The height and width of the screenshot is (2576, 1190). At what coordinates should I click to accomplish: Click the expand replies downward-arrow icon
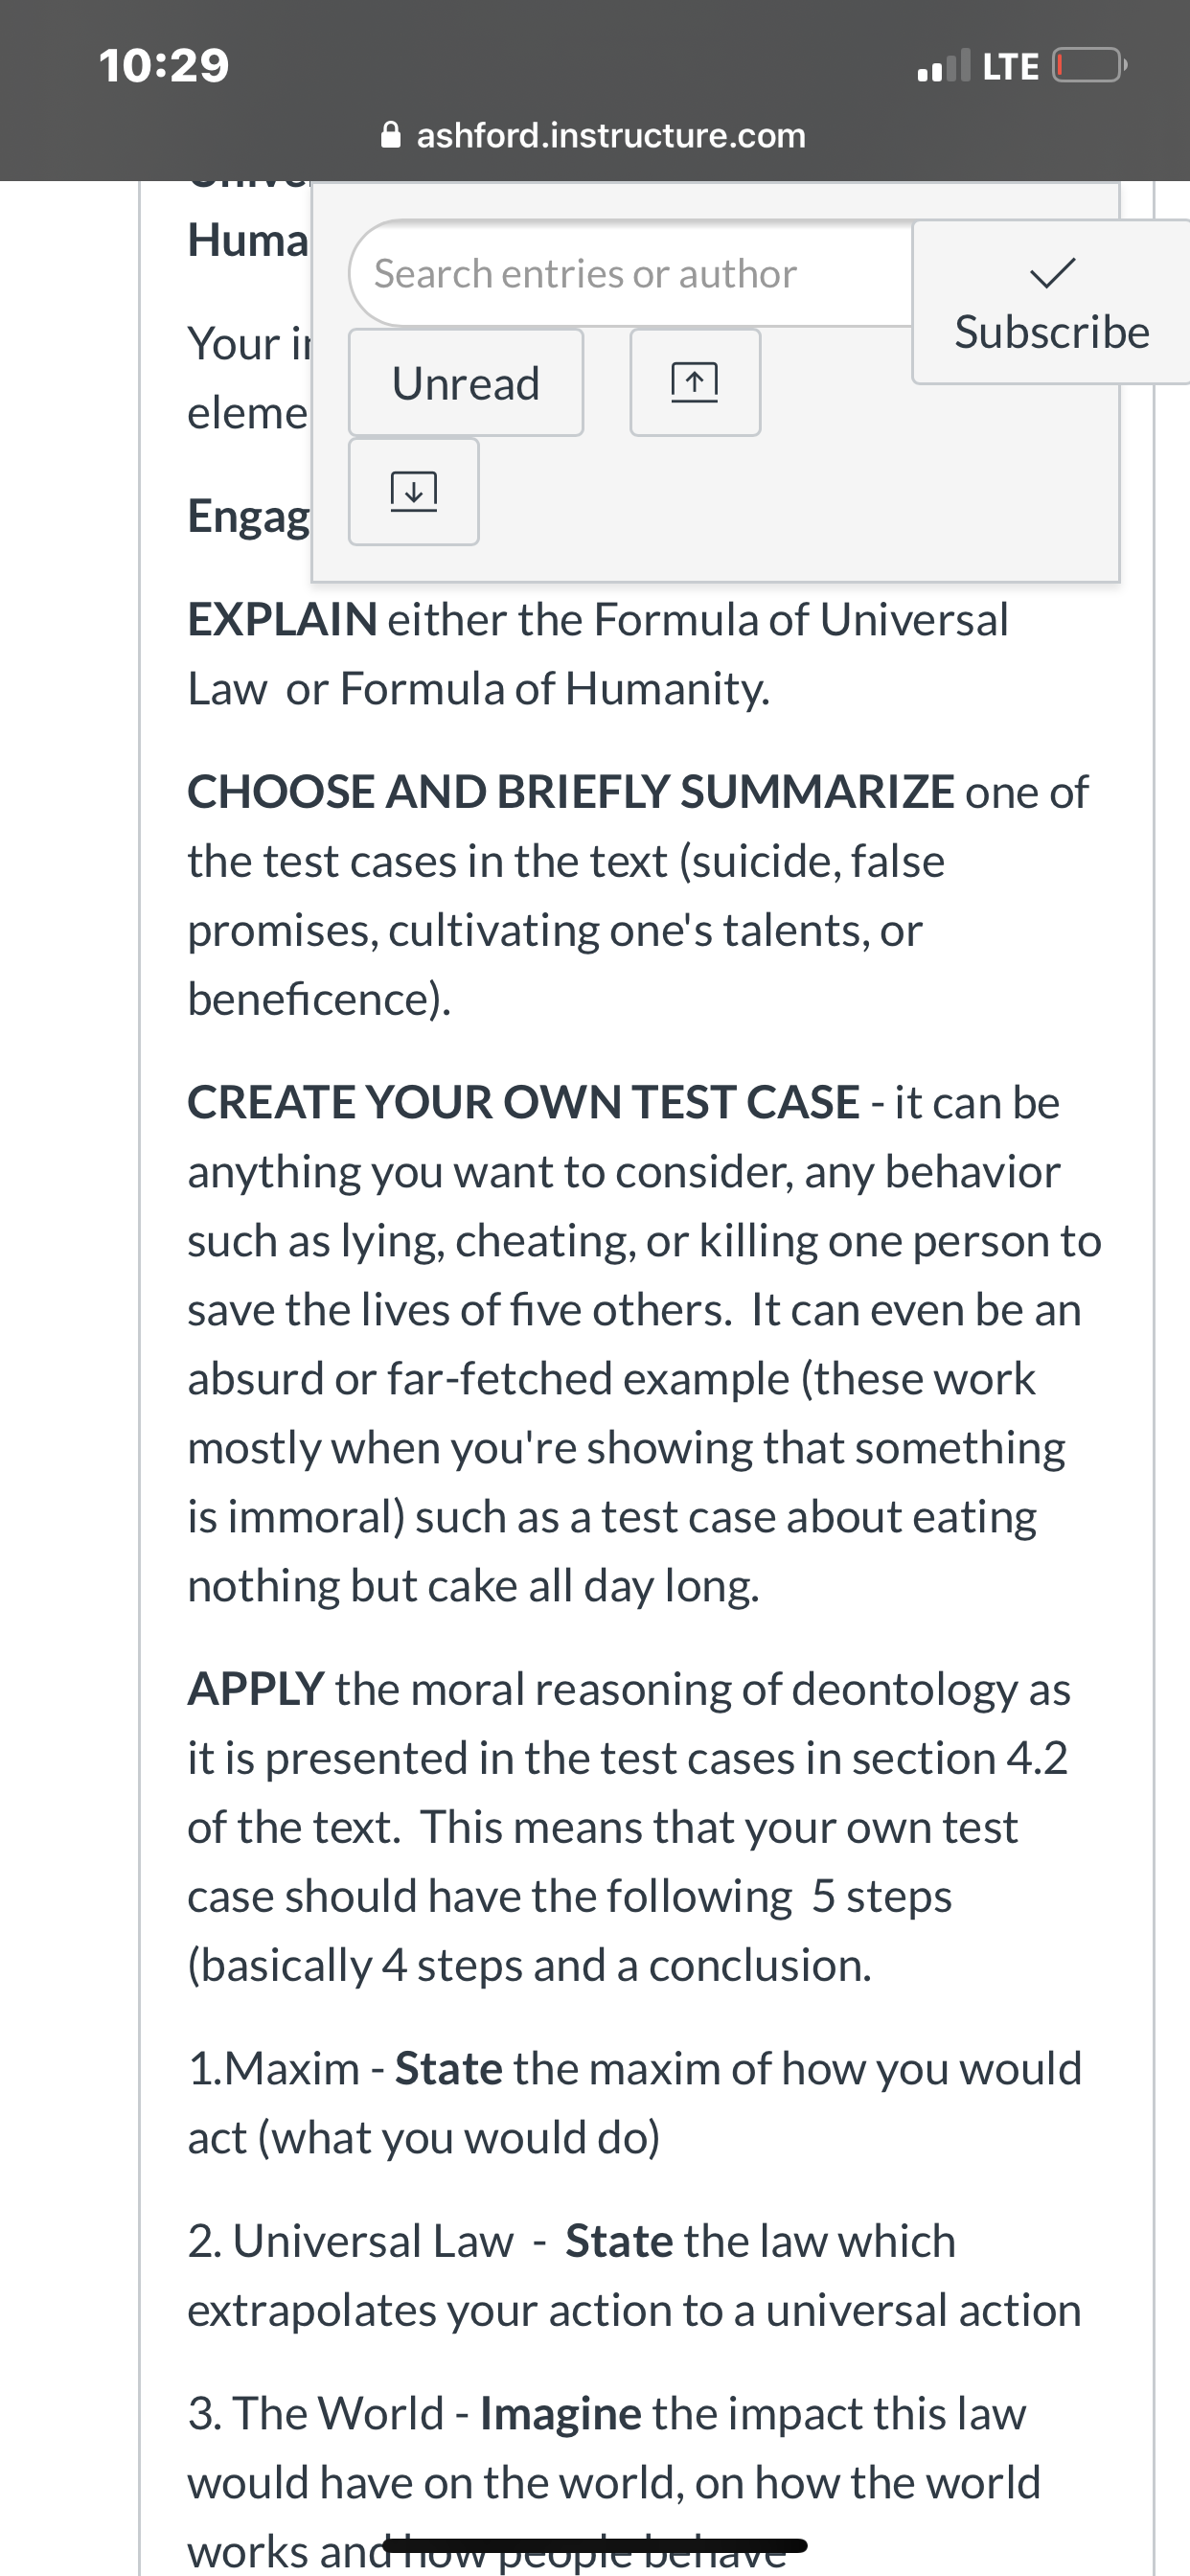coord(413,491)
